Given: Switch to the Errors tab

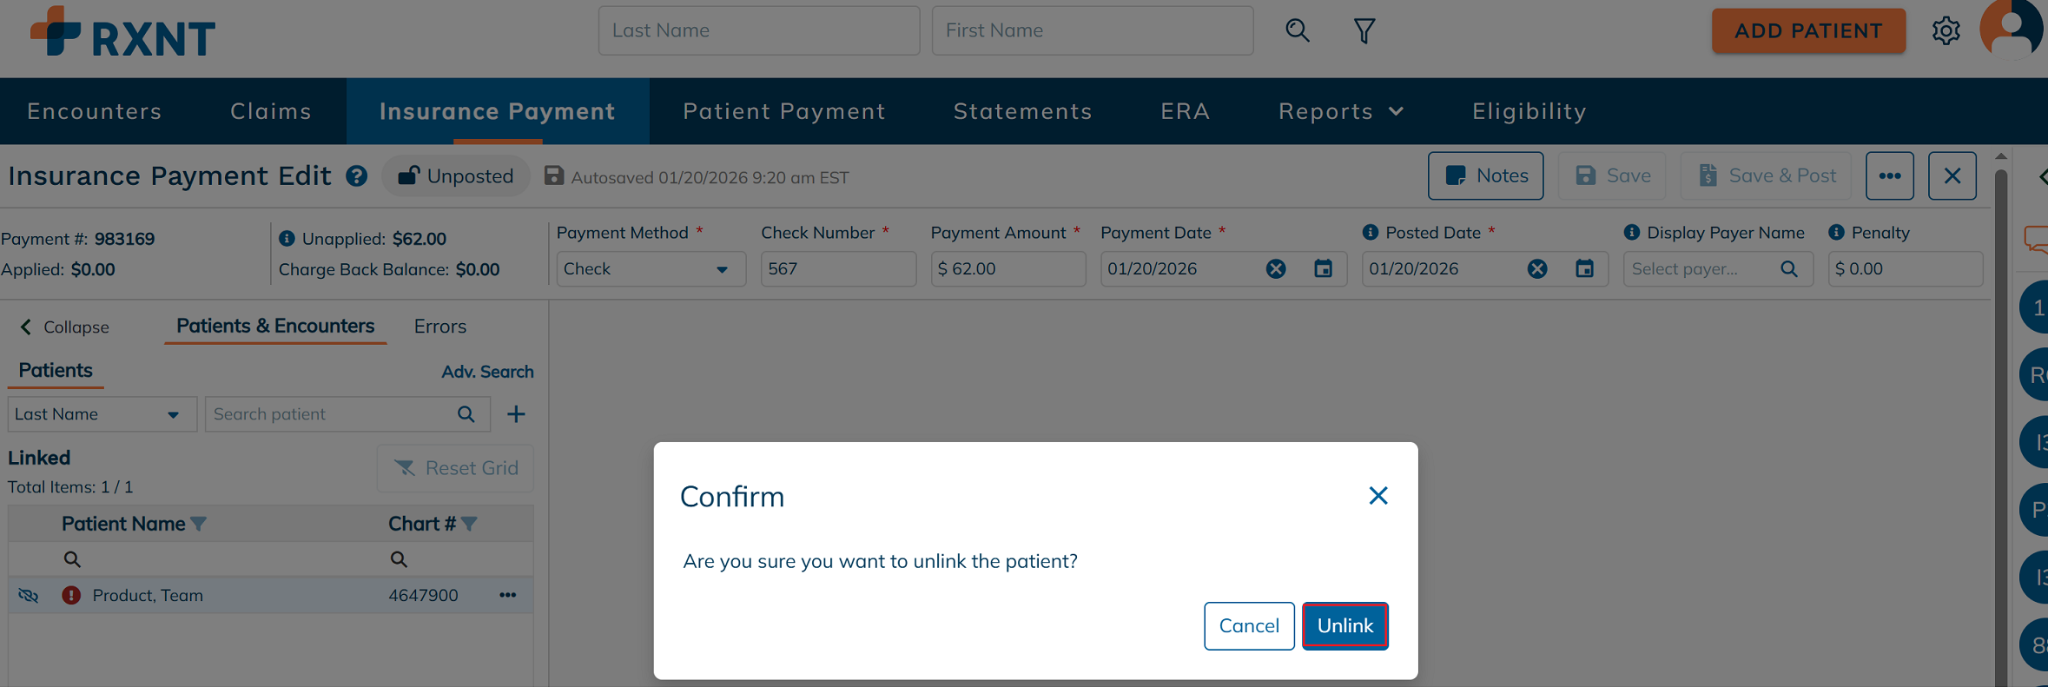Looking at the screenshot, I should pyautogui.click(x=440, y=327).
